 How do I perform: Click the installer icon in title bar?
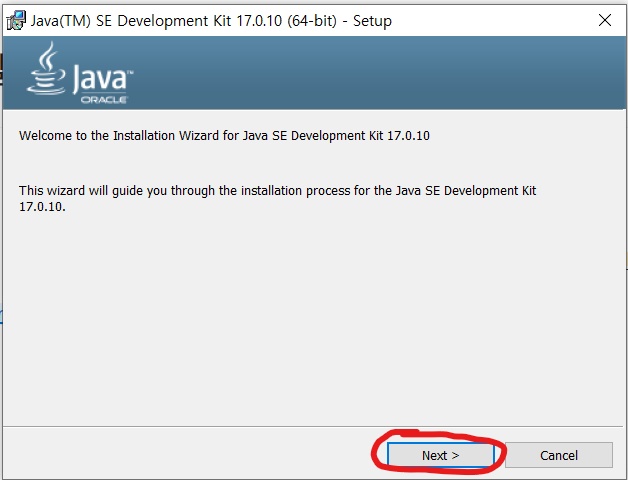point(16,21)
